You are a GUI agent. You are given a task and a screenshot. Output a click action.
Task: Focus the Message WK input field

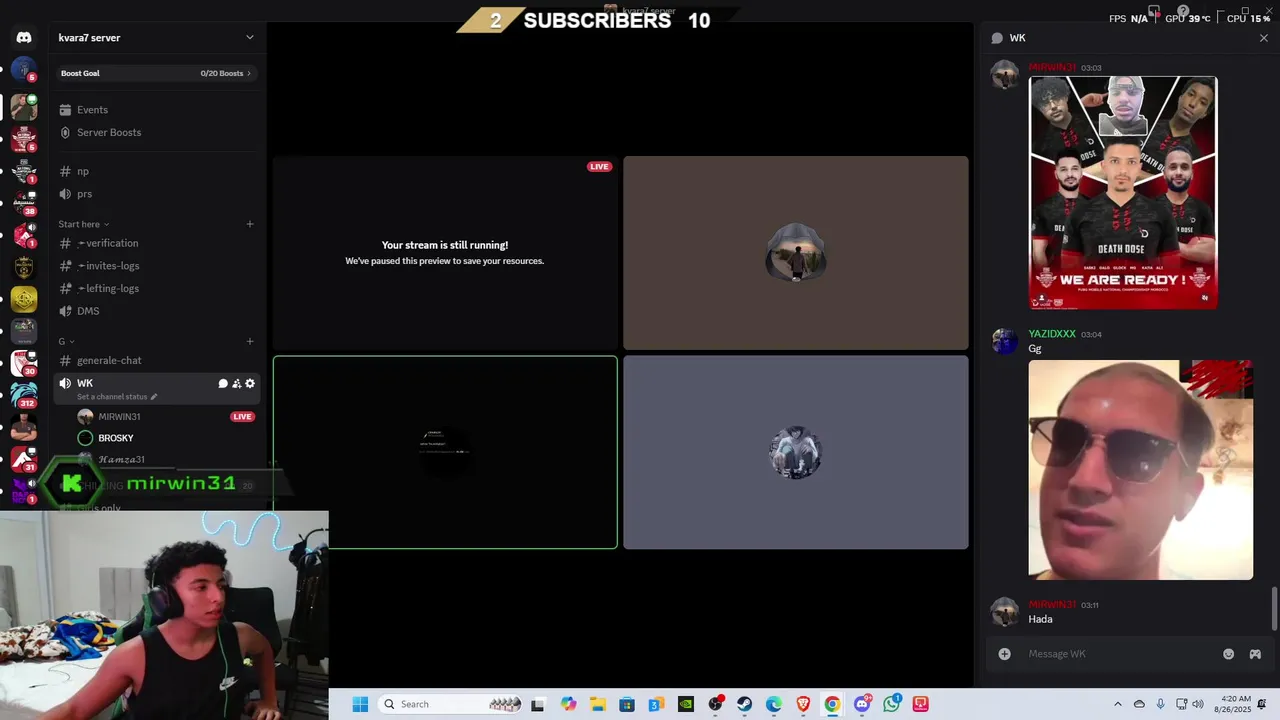(x=1118, y=654)
